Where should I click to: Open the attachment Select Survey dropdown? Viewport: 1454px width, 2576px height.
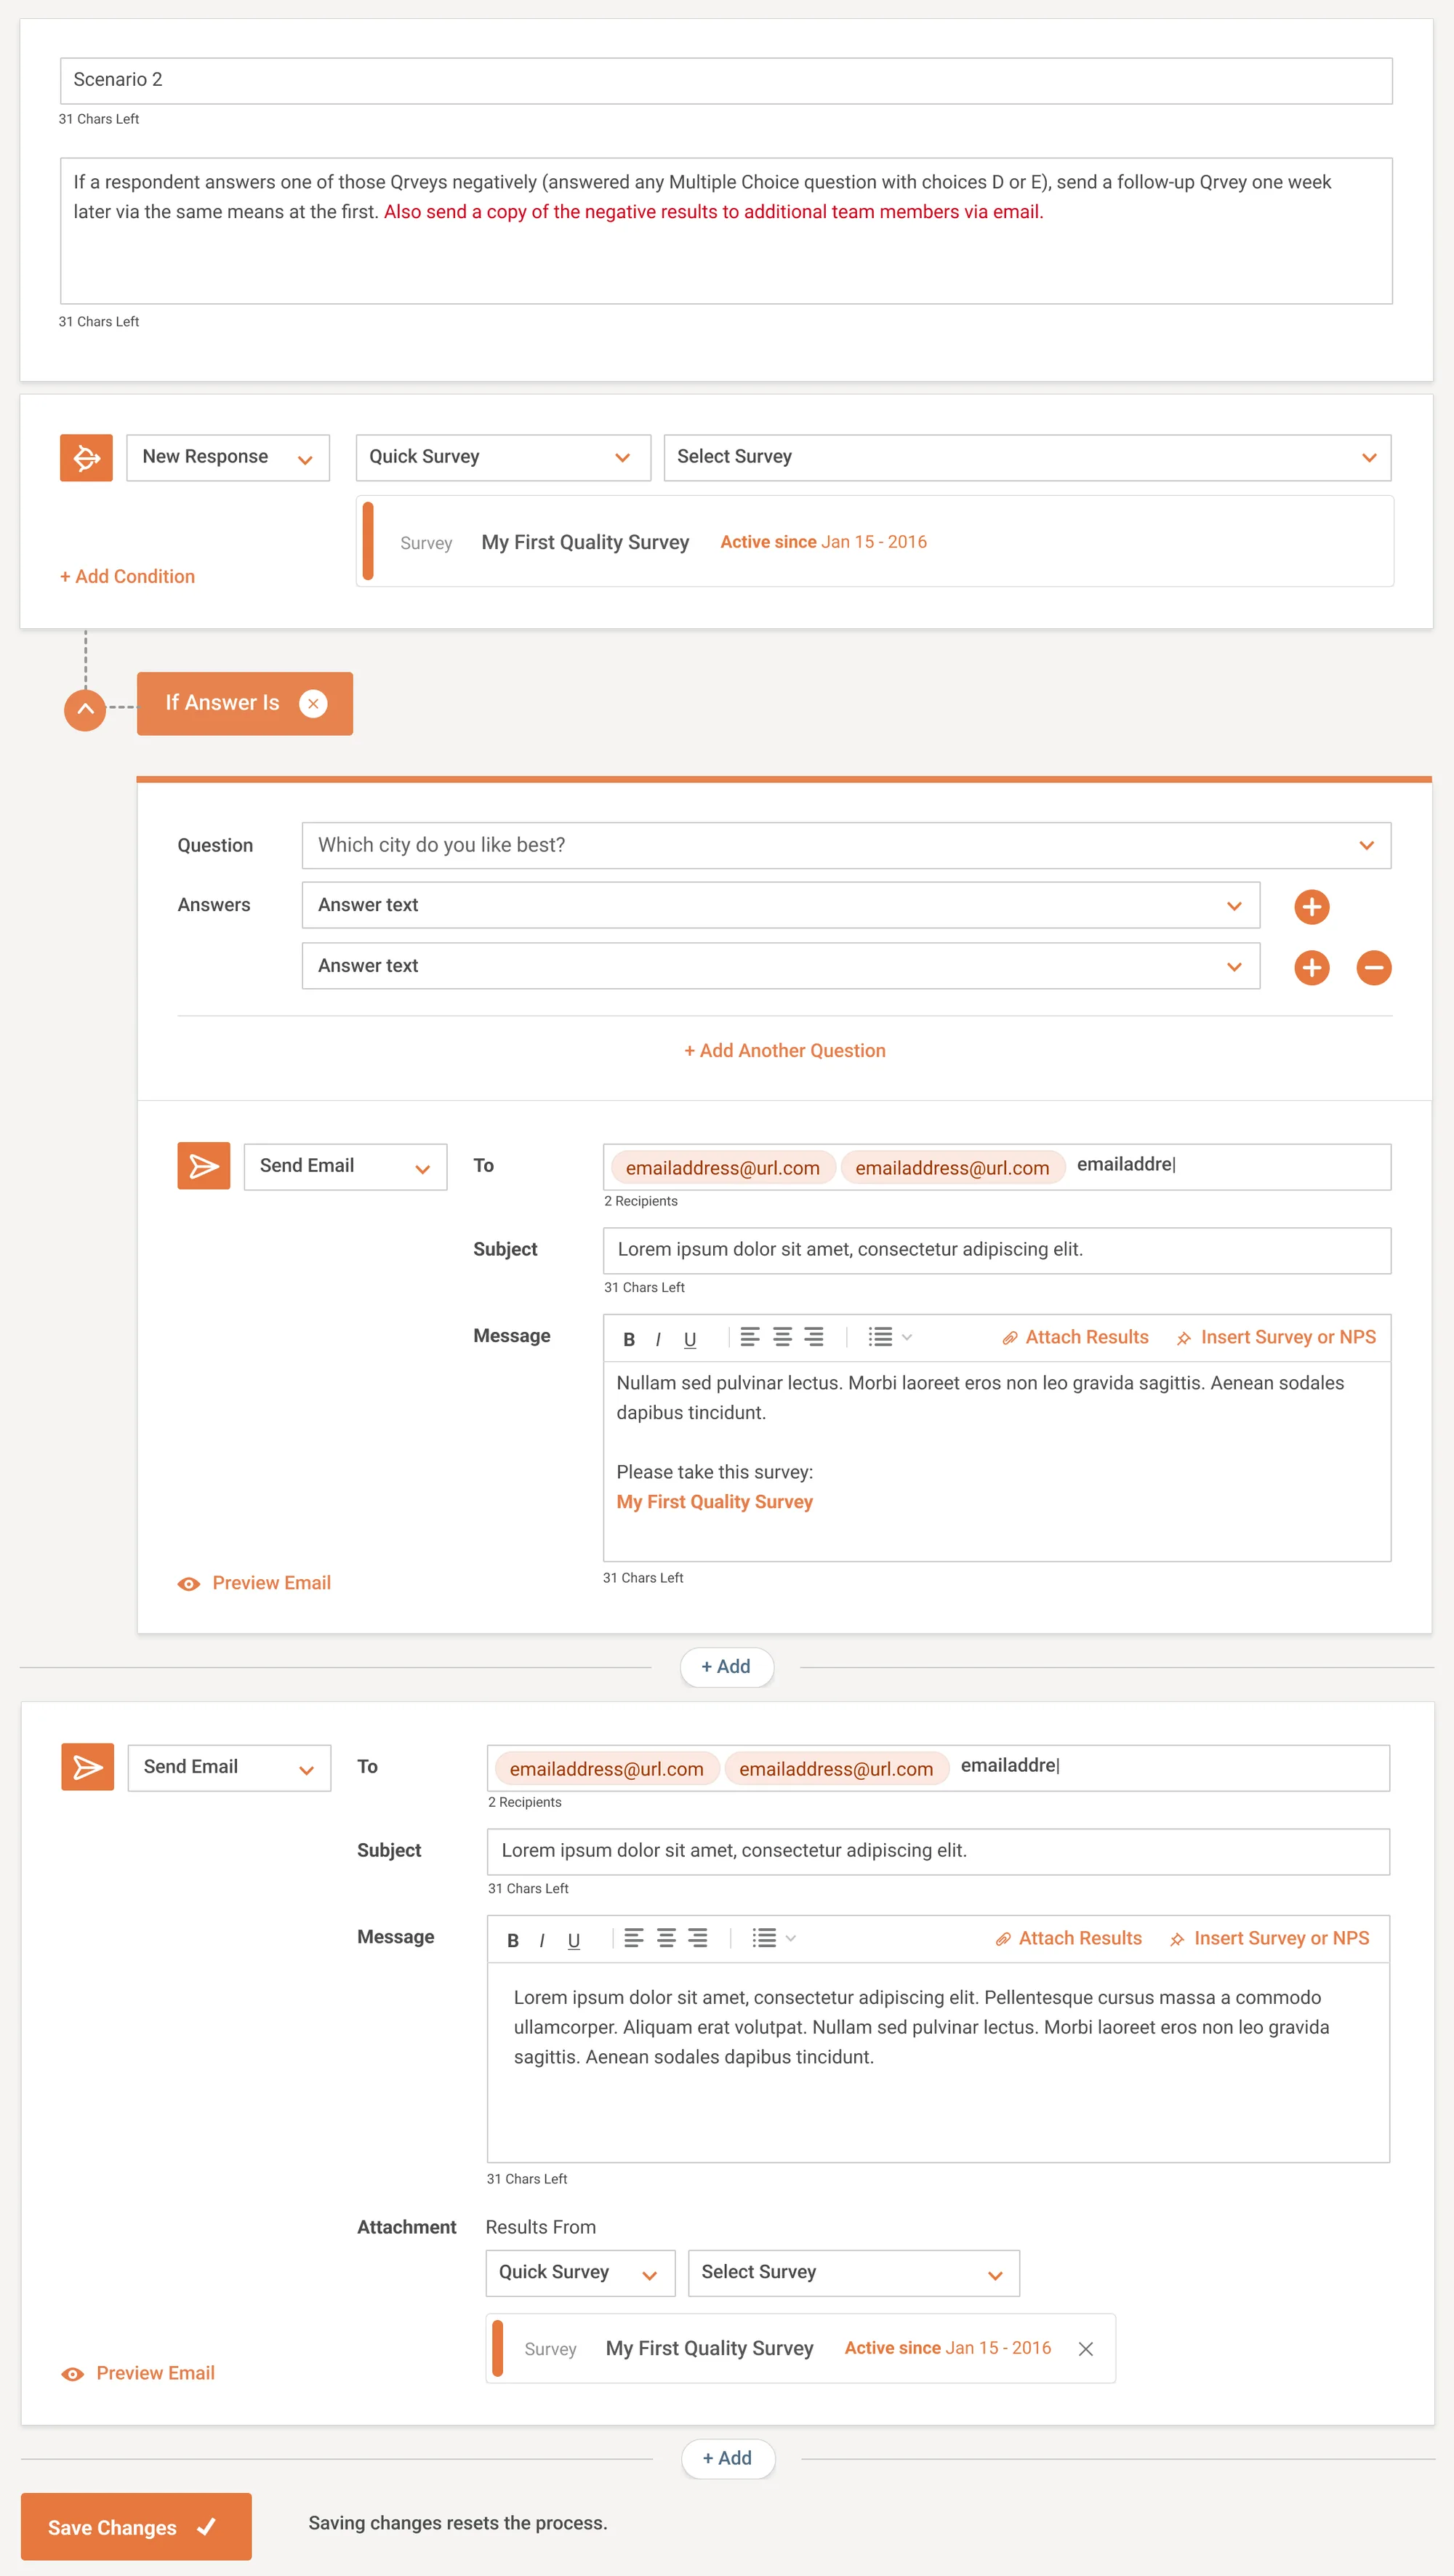(853, 2272)
